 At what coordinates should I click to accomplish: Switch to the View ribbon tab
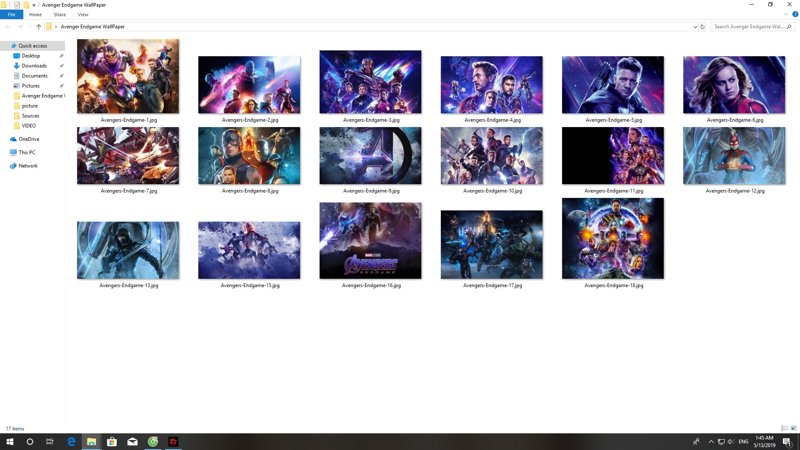(83, 14)
